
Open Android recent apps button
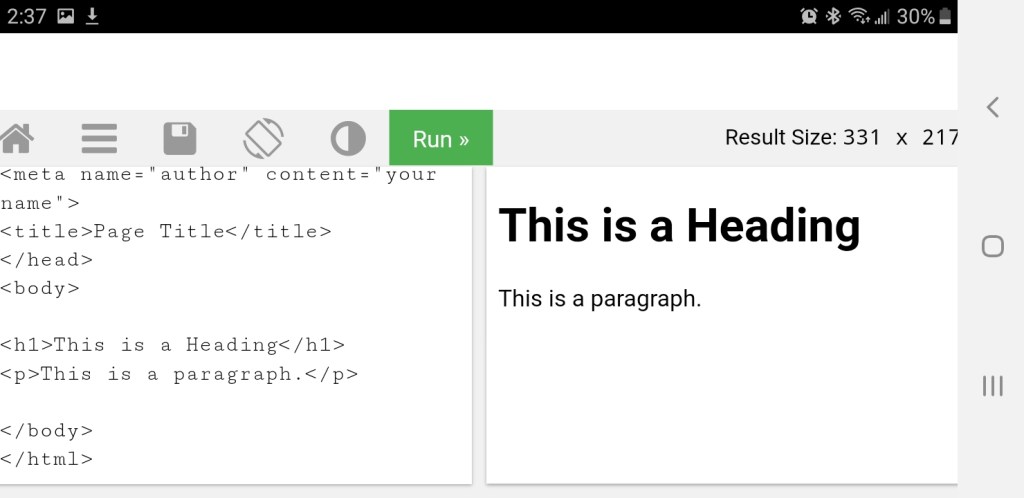[992, 386]
